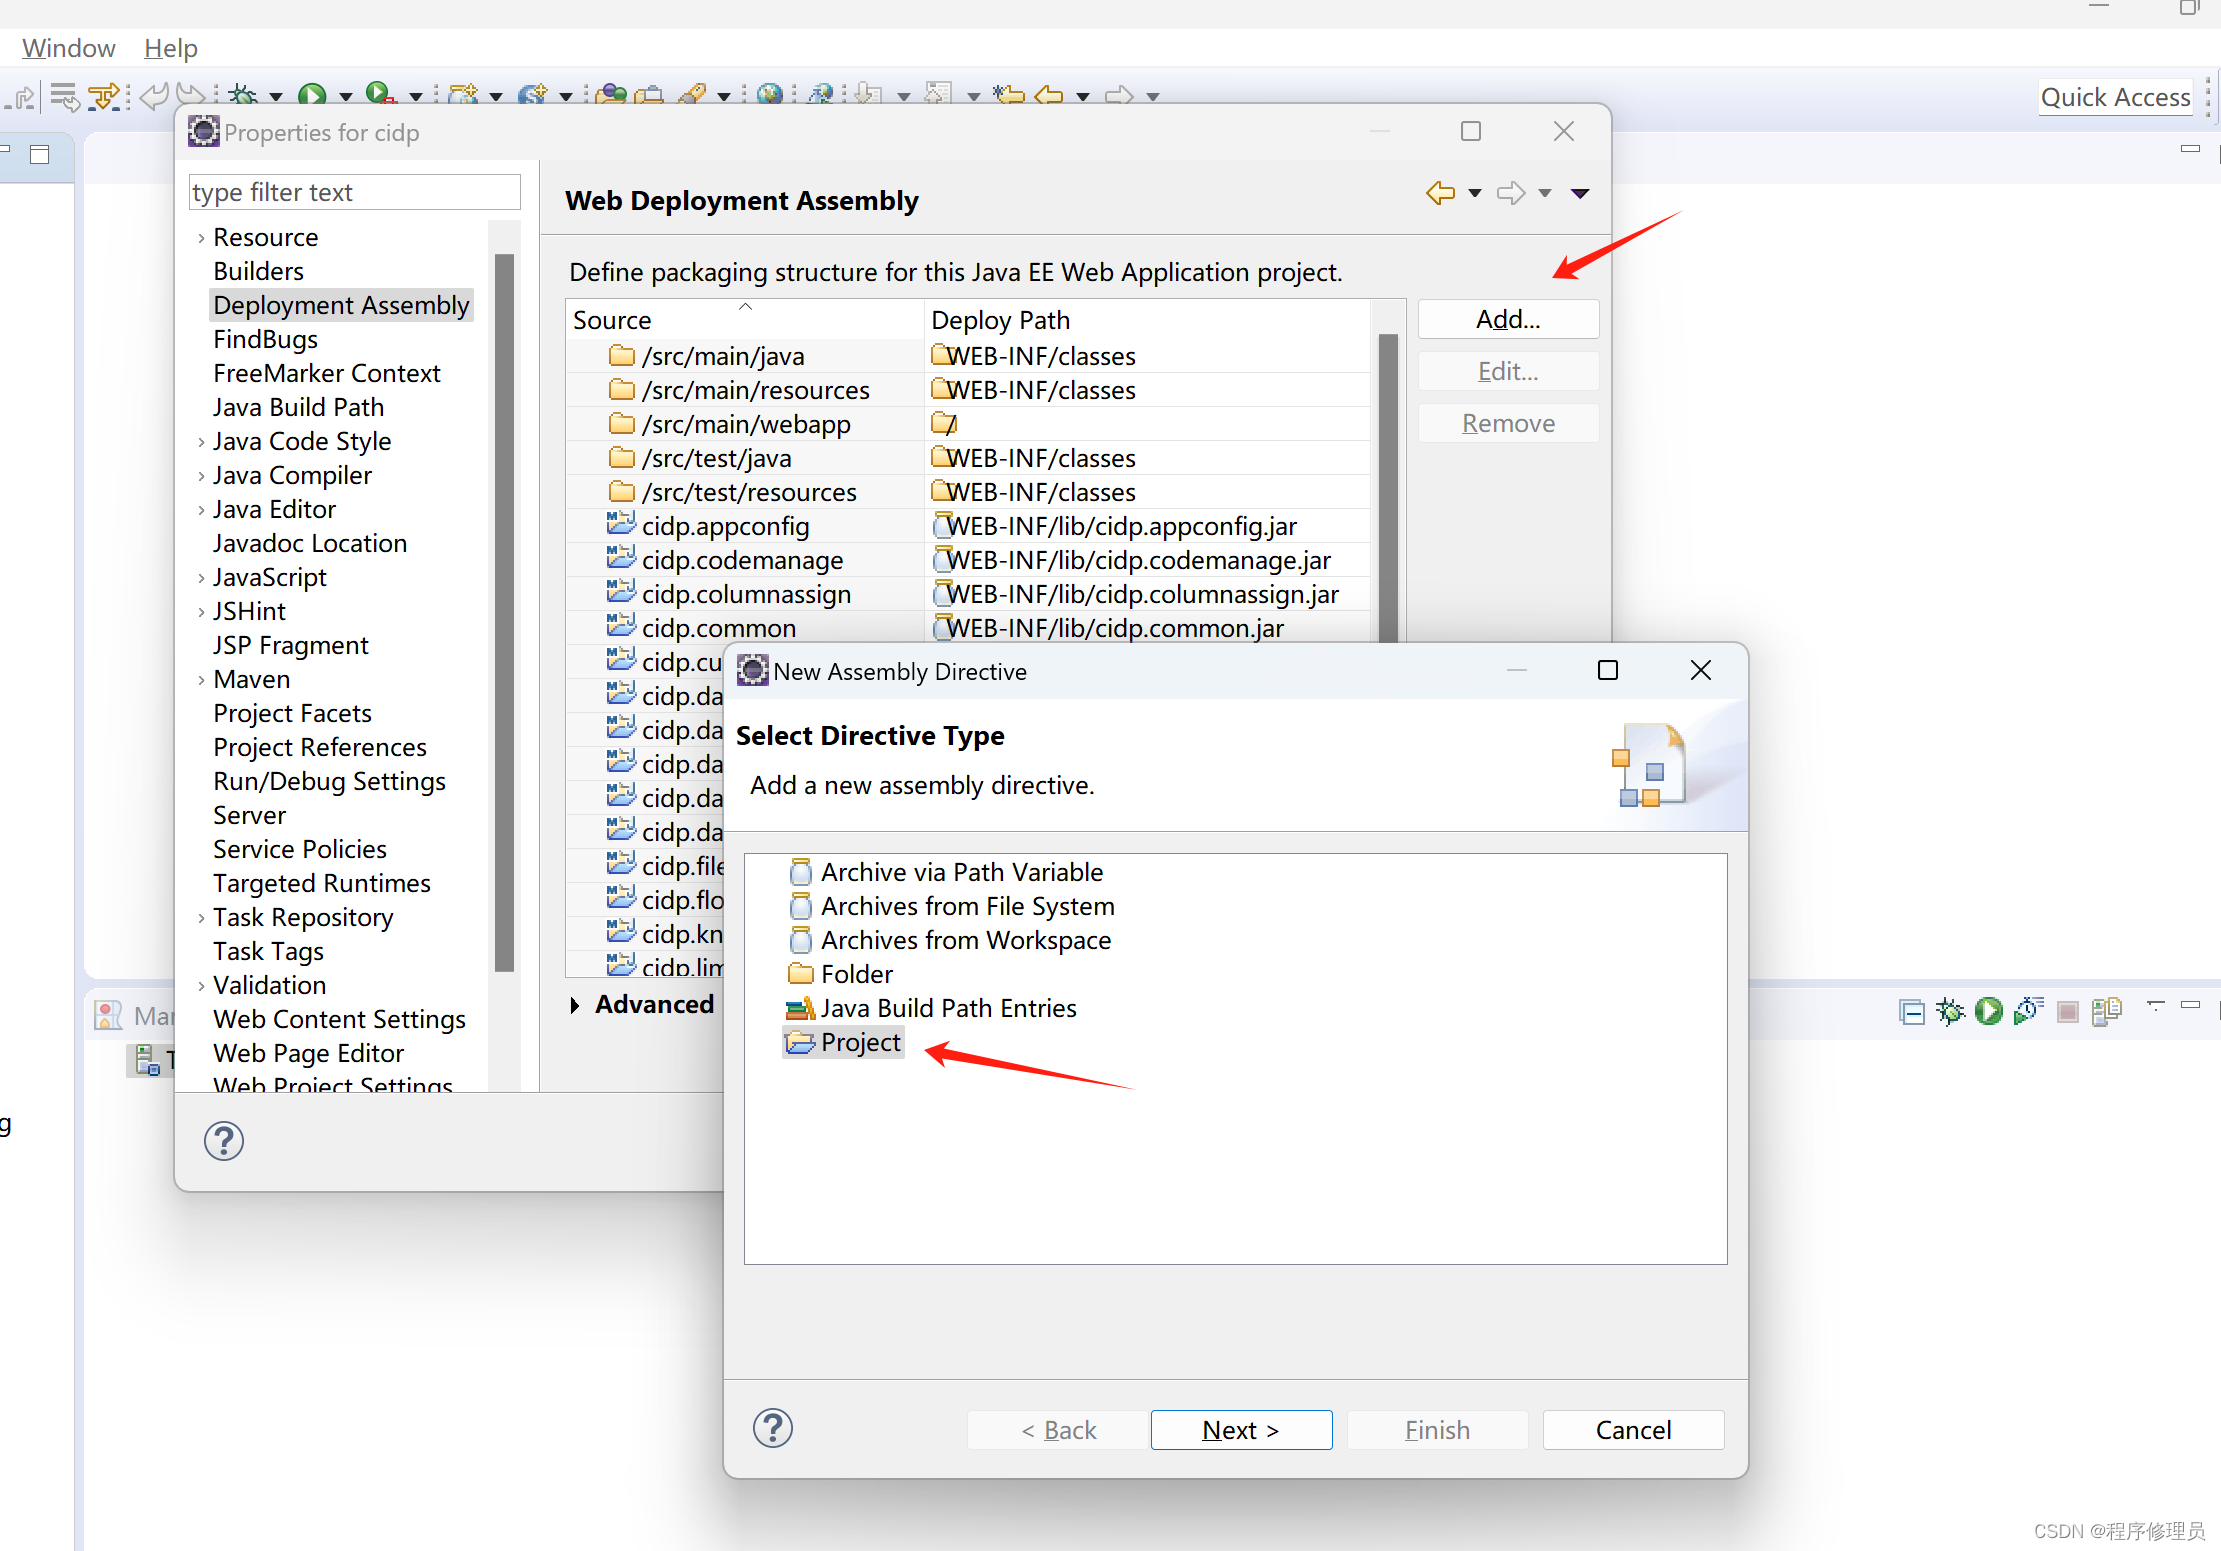The width and height of the screenshot is (2221, 1551).
Task: Expand the Java Code Style node
Action: pos(201,442)
